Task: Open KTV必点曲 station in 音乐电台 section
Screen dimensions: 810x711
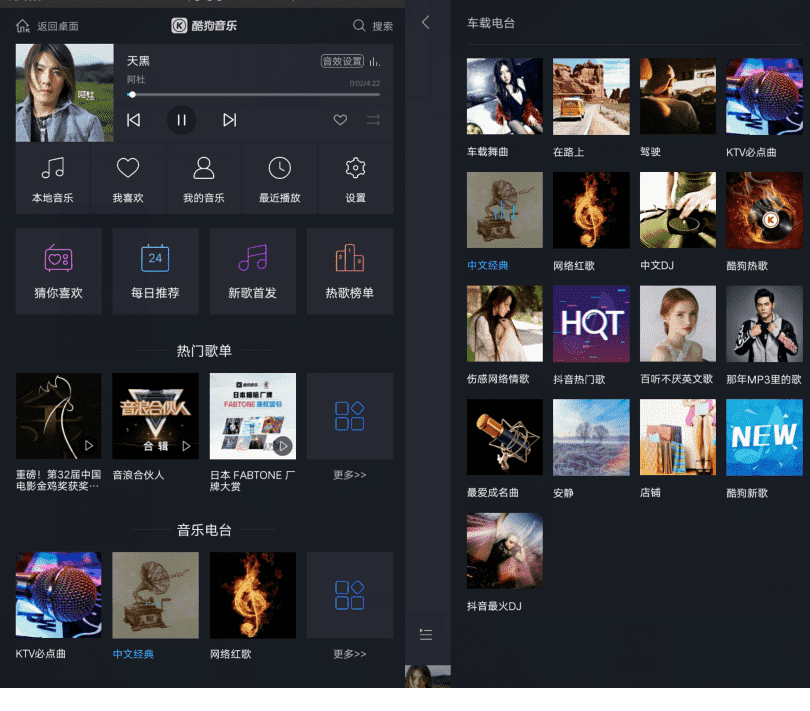Action: pyautogui.click(x=58, y=595)
